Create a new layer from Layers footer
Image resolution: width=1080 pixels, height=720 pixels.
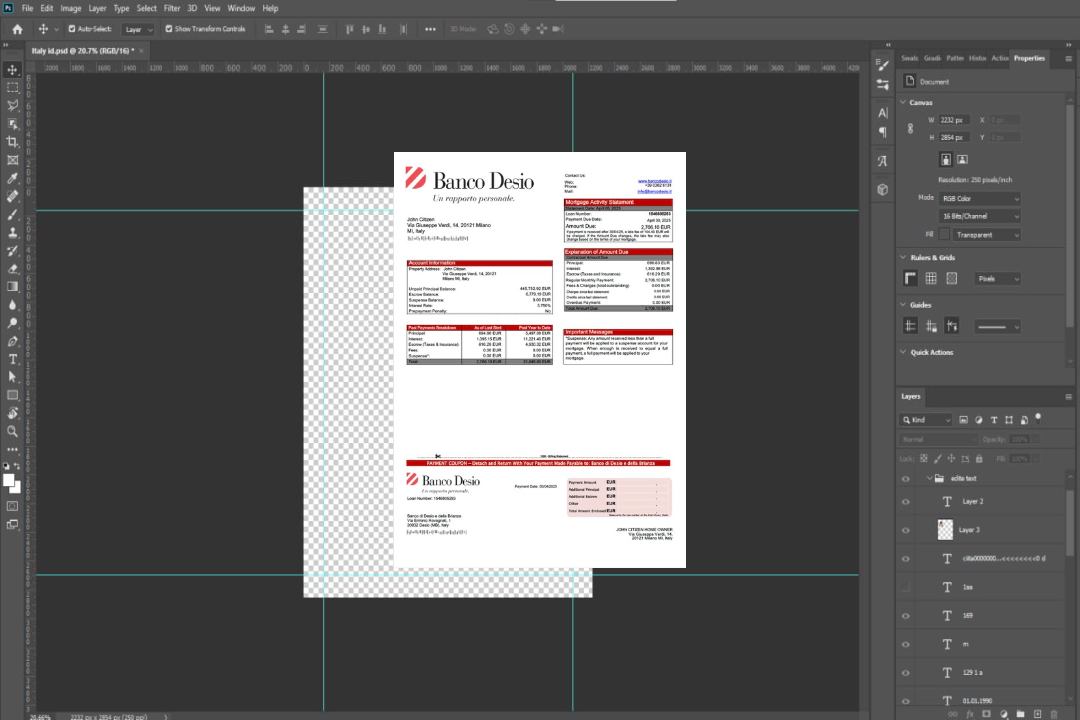(1037, 713)
